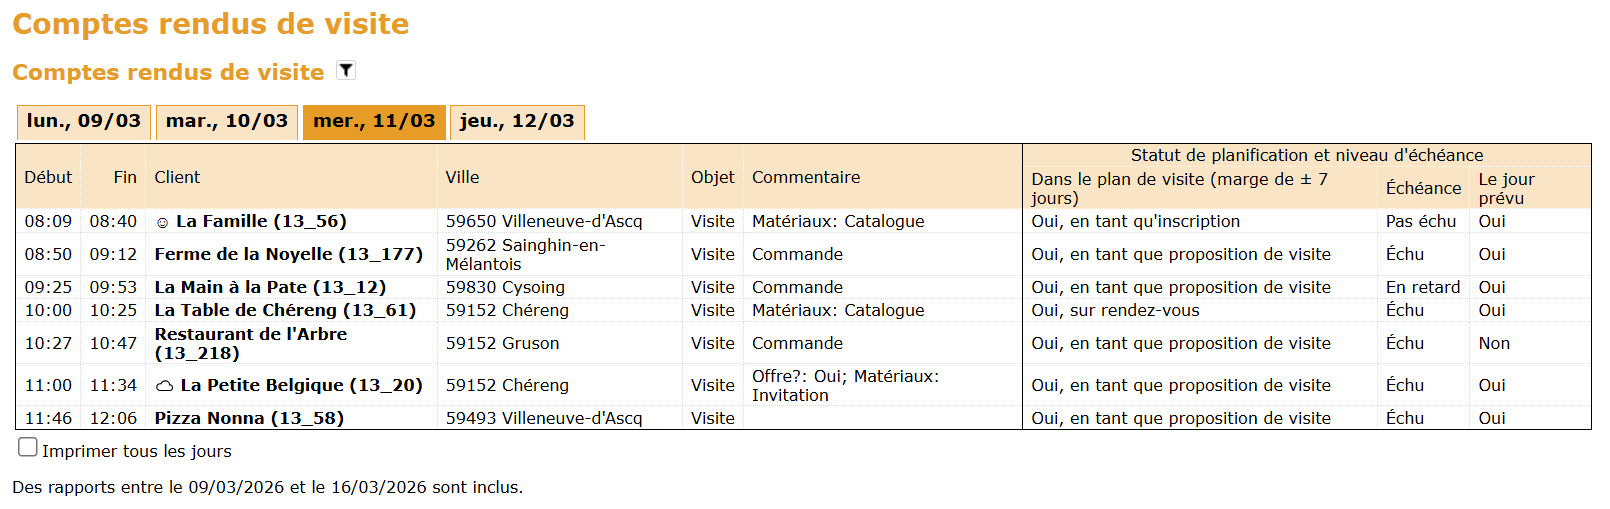Image resolution: width=1610 pixels, height=509 pixels.
Task: Click the smiley icon beside La Famille
Action: tap(162, 222)
